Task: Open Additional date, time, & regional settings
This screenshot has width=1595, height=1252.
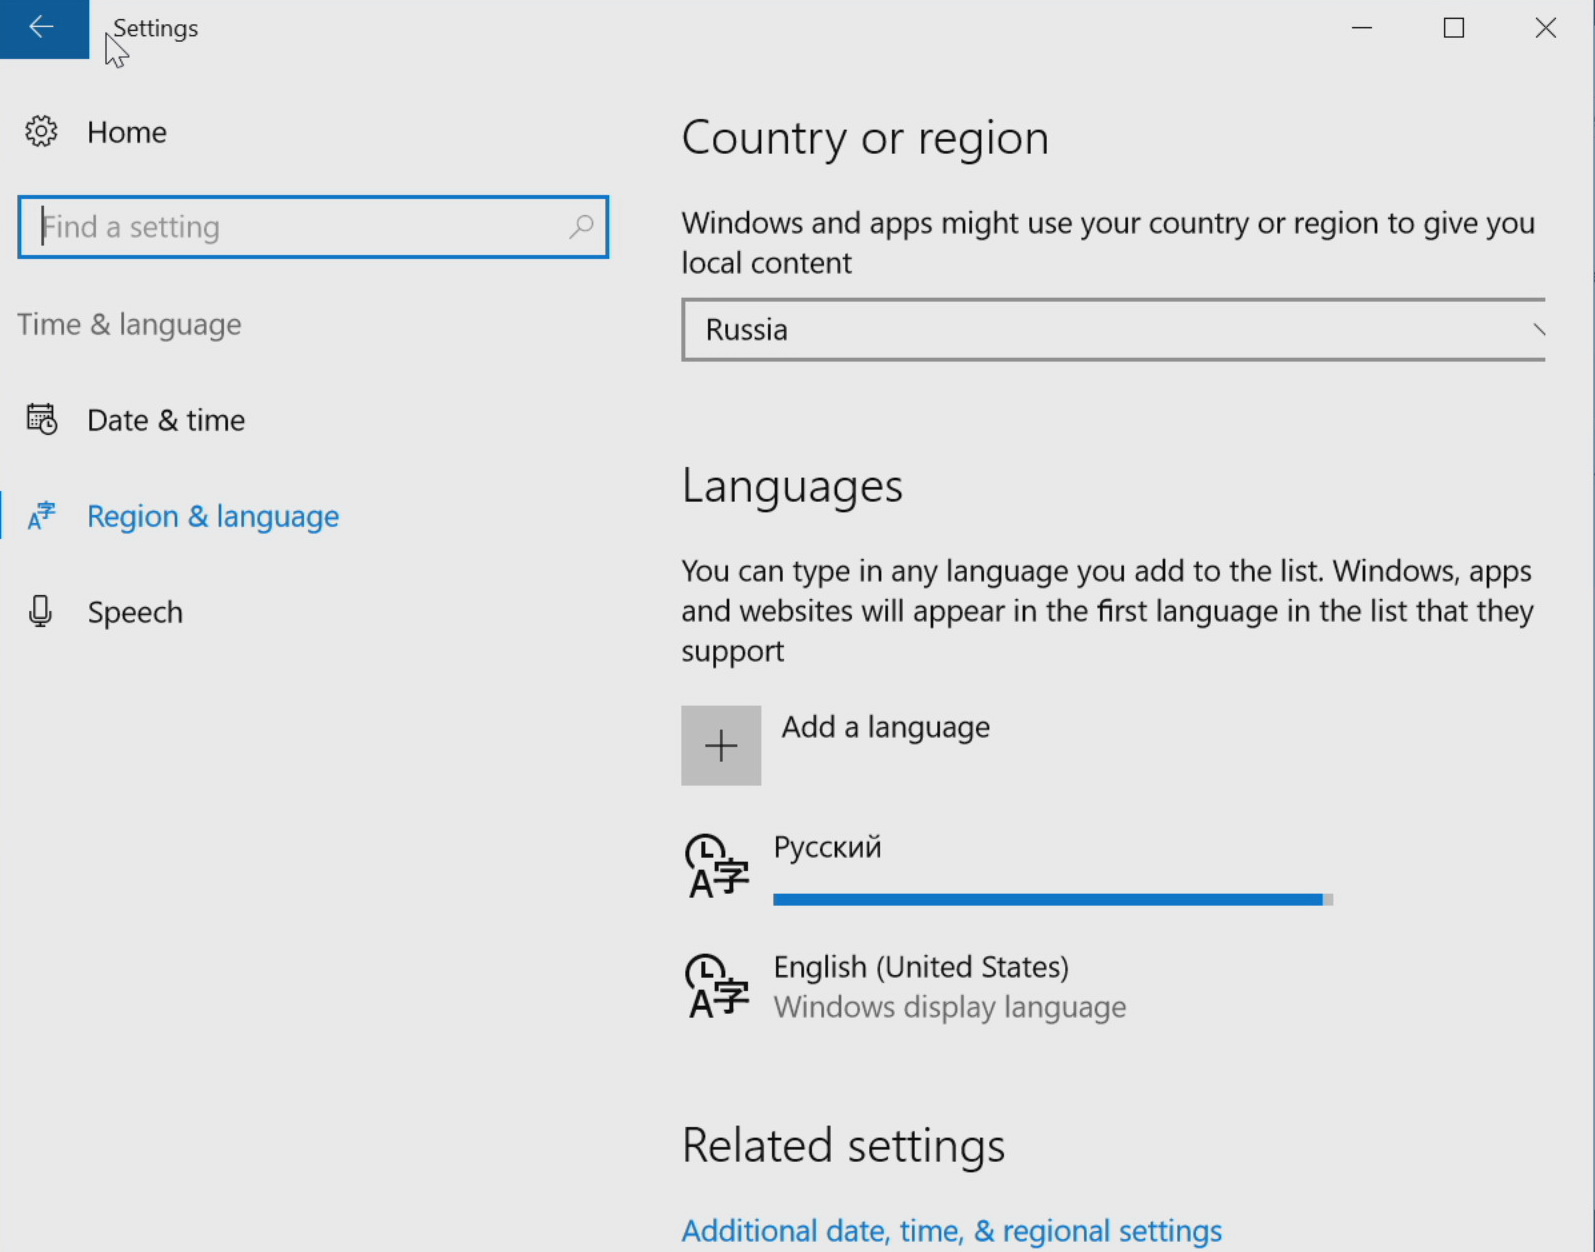Action: [x=951, y=1230]
